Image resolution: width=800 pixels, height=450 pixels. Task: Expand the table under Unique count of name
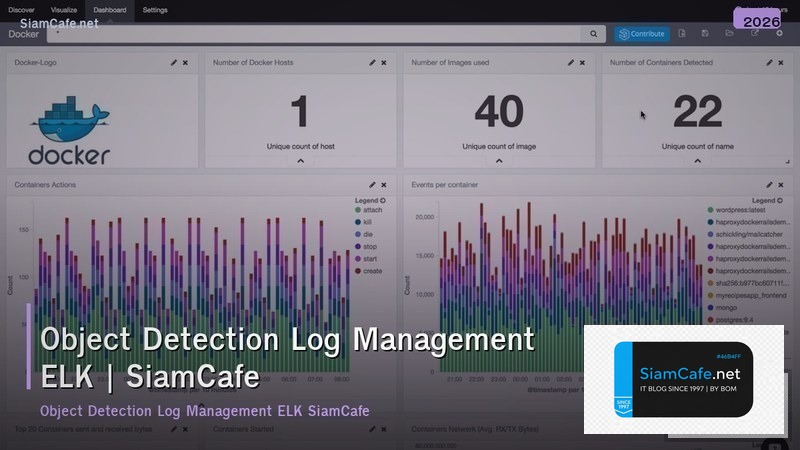tap(697, 161)
